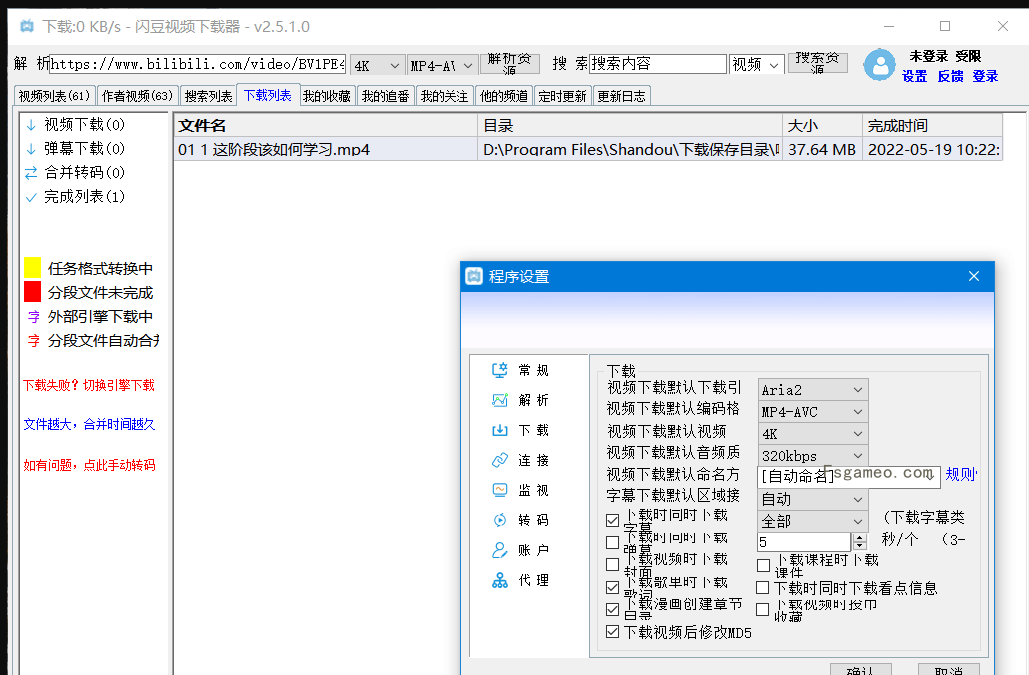This screenshot has width=1029, height=675.
Task: Click the danmaku download arrow icon
Action: pos(31,149)
